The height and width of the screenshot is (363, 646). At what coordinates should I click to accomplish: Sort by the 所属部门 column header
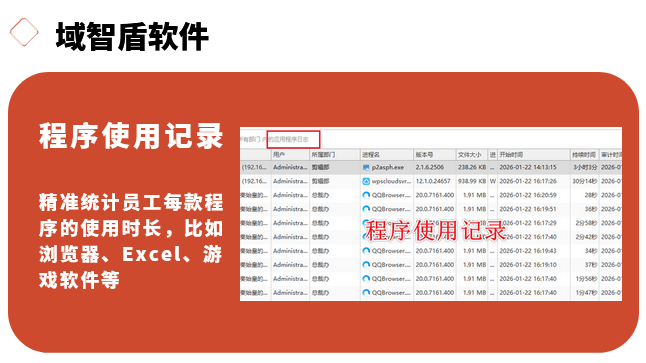tap(335, 155)
